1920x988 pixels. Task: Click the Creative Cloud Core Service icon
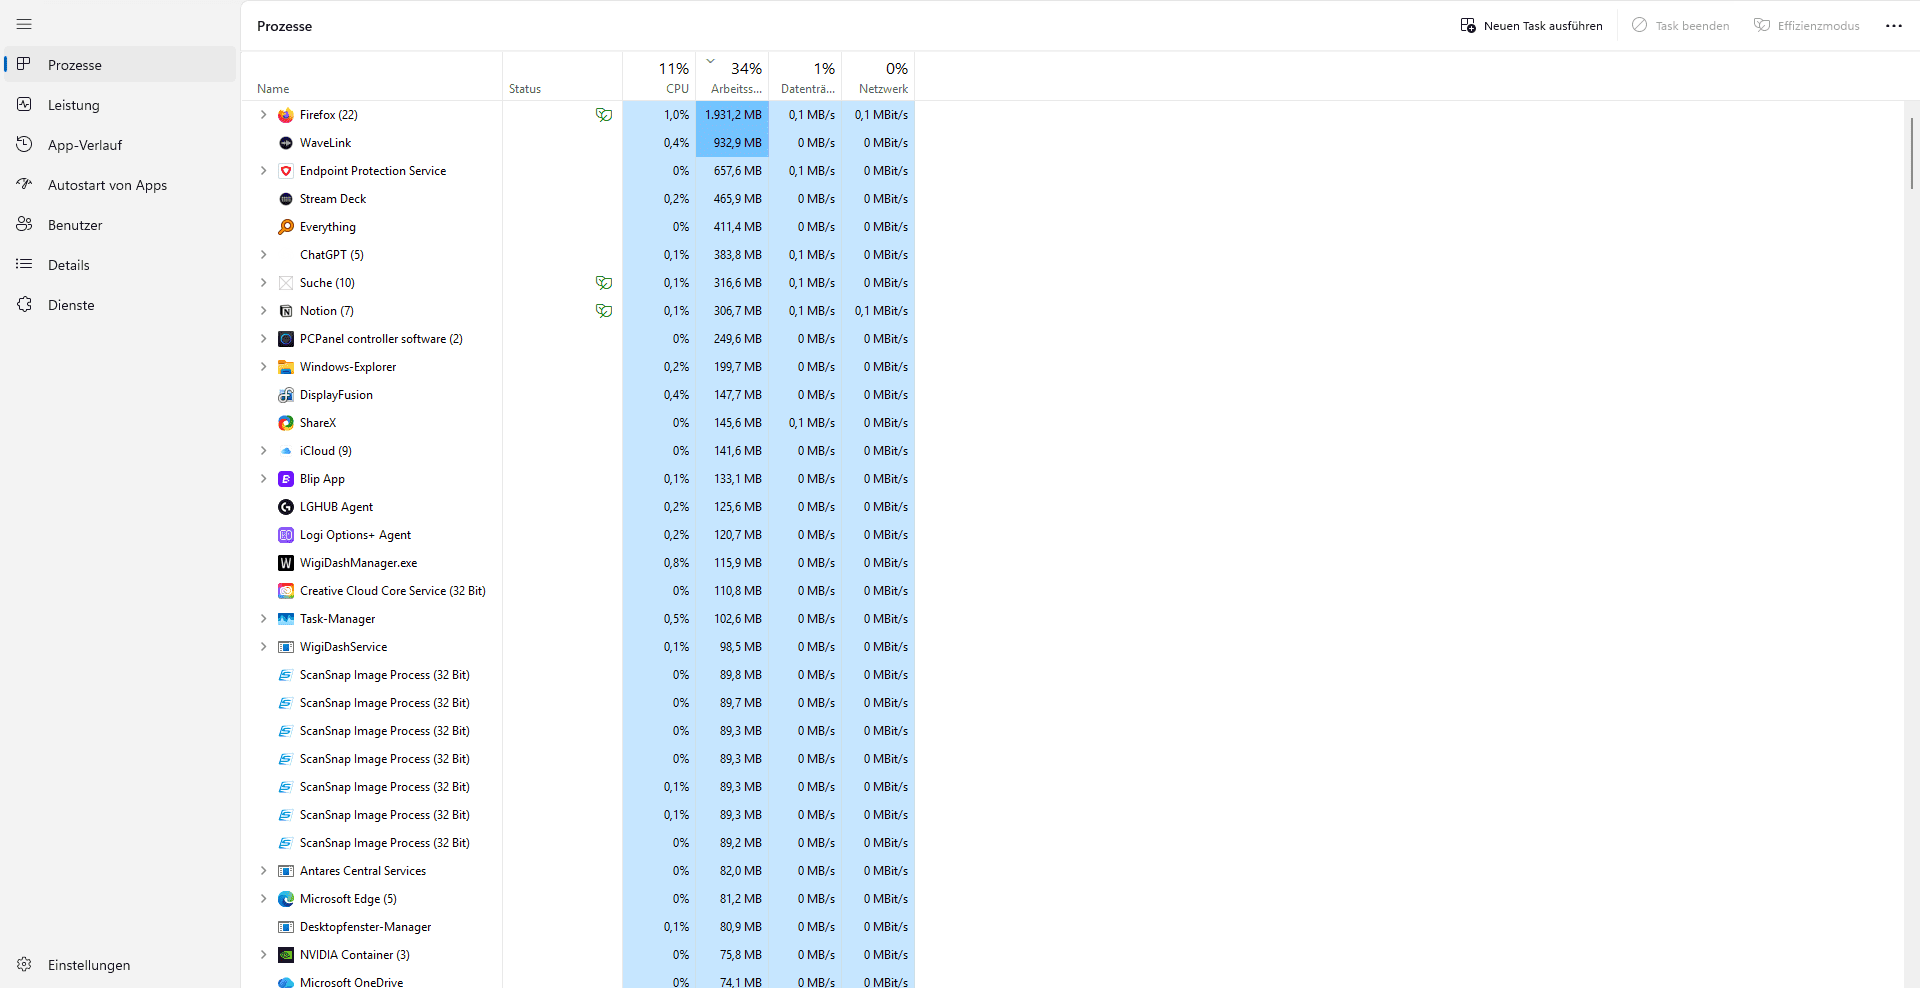tap(286, 591)
